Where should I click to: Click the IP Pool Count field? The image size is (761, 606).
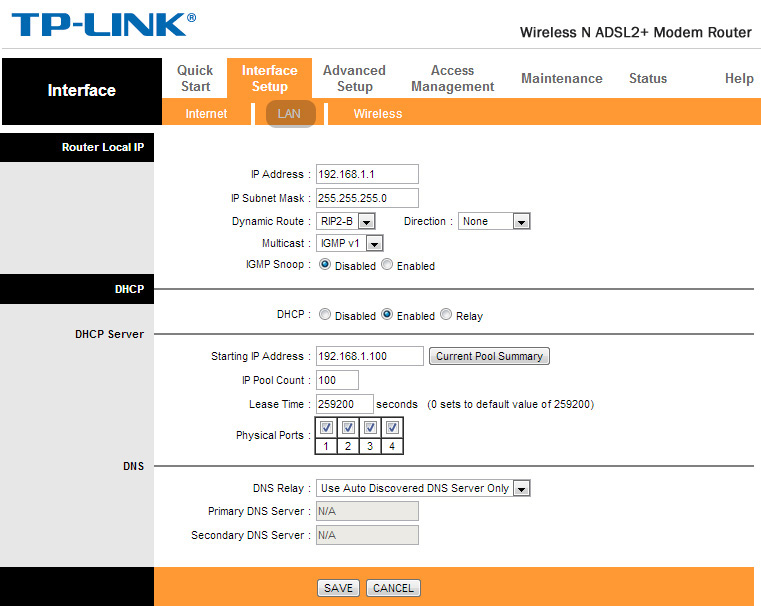coord(337,380)
